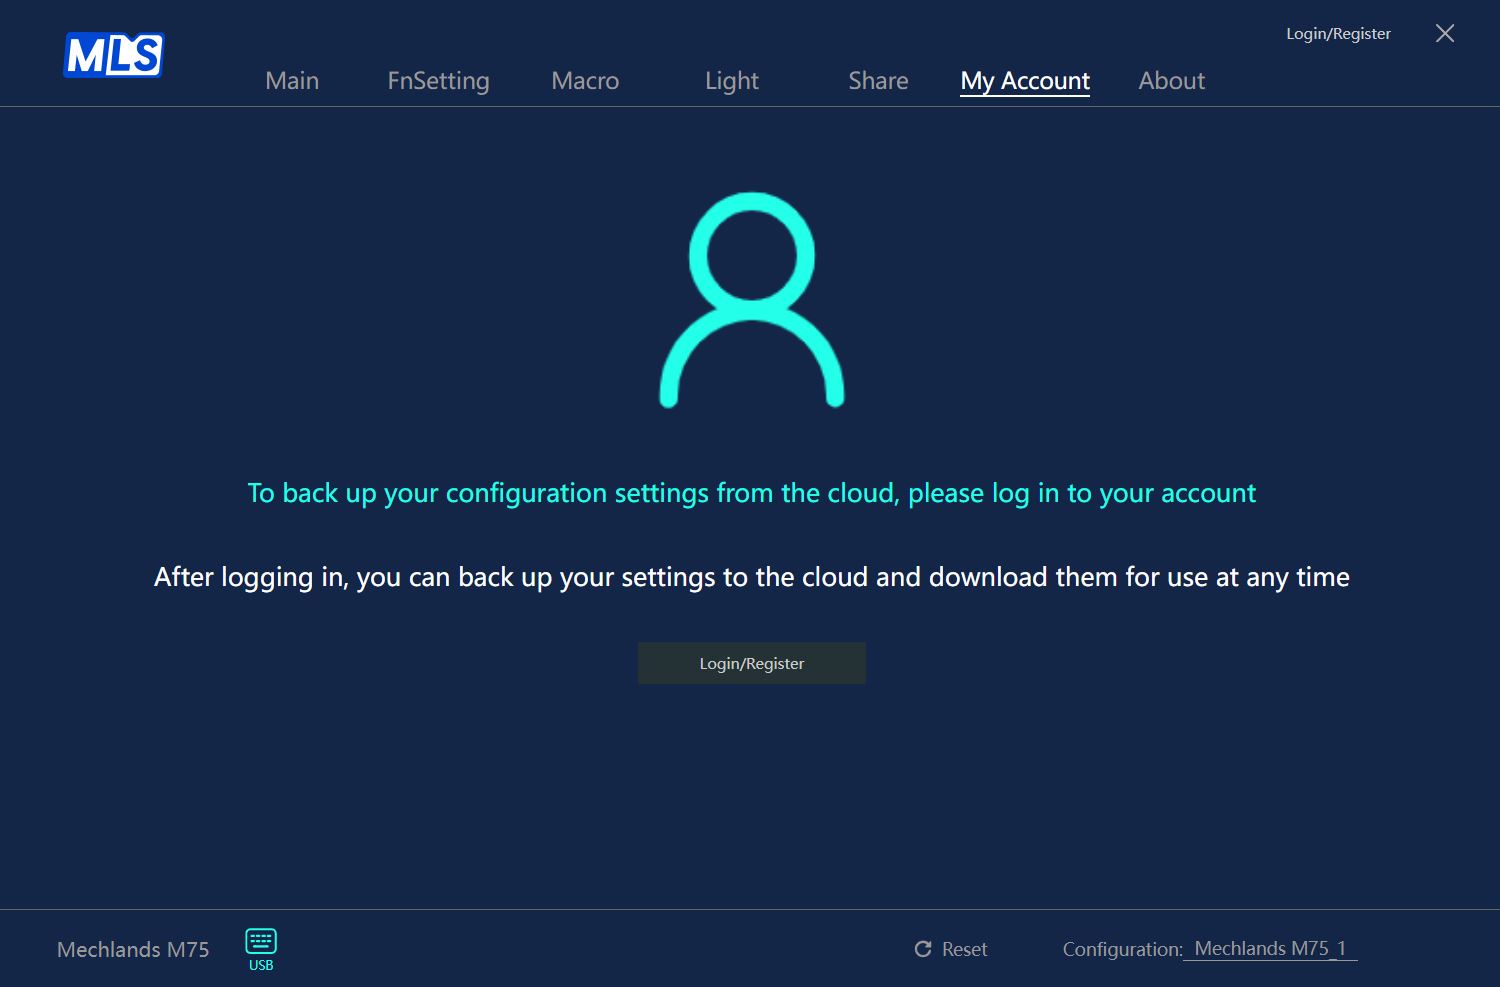1500x987 pixels.
Task: Open the Configuration Mechlands M75_1 dropdown
Action: (1270, 949)
